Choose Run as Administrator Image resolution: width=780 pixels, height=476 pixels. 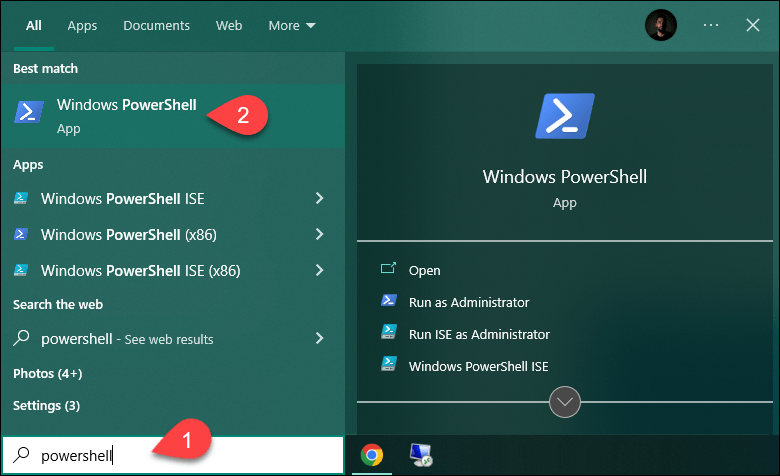469,302
